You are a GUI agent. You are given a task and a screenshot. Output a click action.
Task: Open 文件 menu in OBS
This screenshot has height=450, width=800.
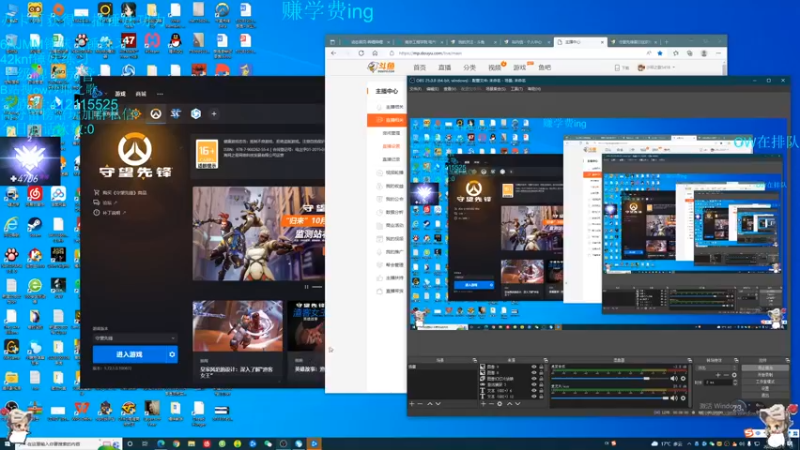[x=415, y=89]
